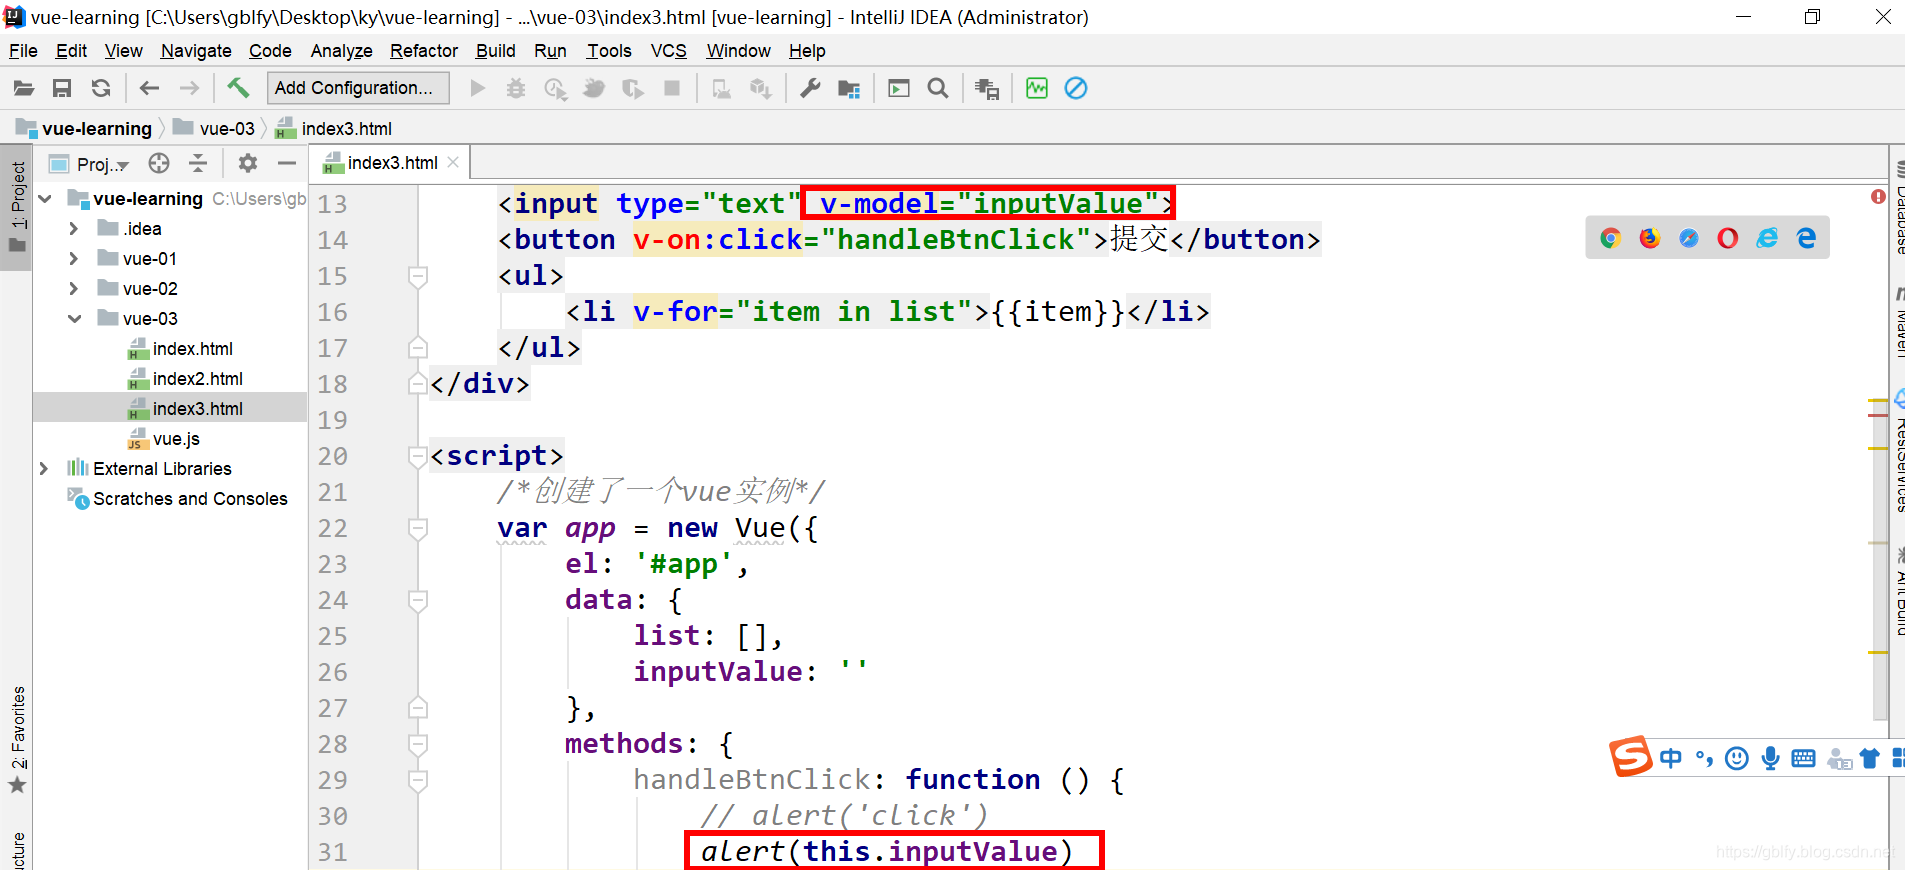Image resolution: width=1905 pixels, height=870 pixels.
Task: Navigate back with the left arrow icon
Action: coord(150,89)
